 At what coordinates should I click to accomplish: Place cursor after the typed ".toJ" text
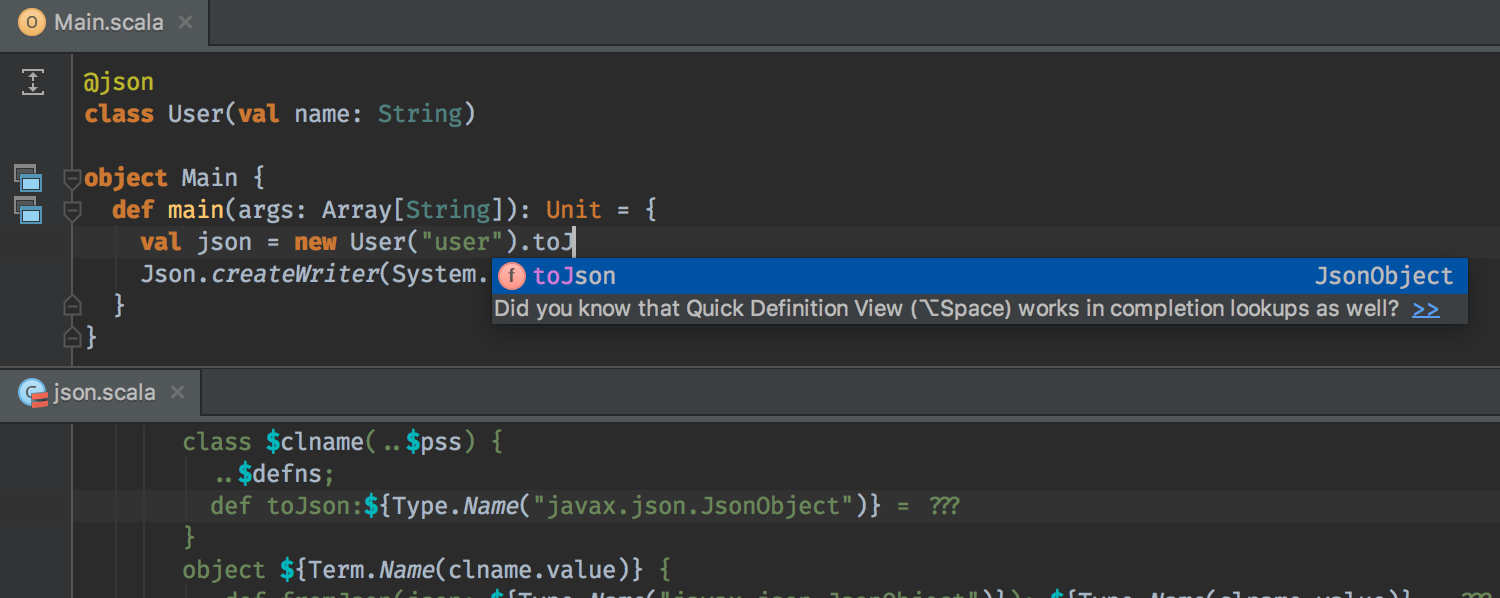coord(574,242)
